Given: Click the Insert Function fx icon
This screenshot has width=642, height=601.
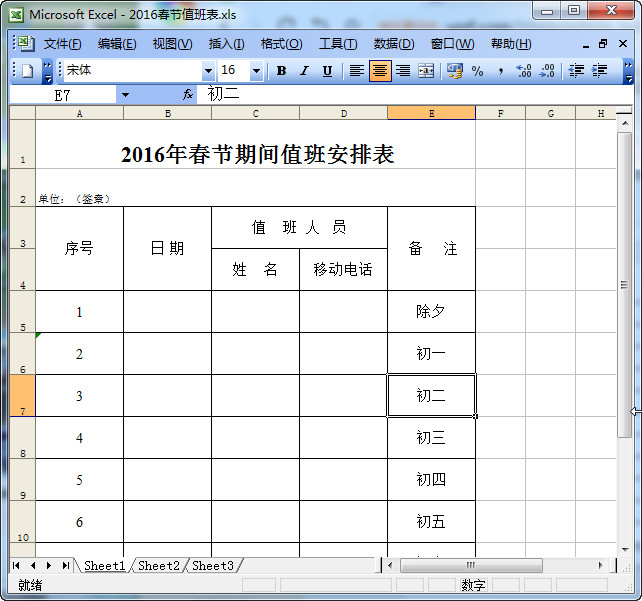Looking at the screenshot, I should point(188,95).
